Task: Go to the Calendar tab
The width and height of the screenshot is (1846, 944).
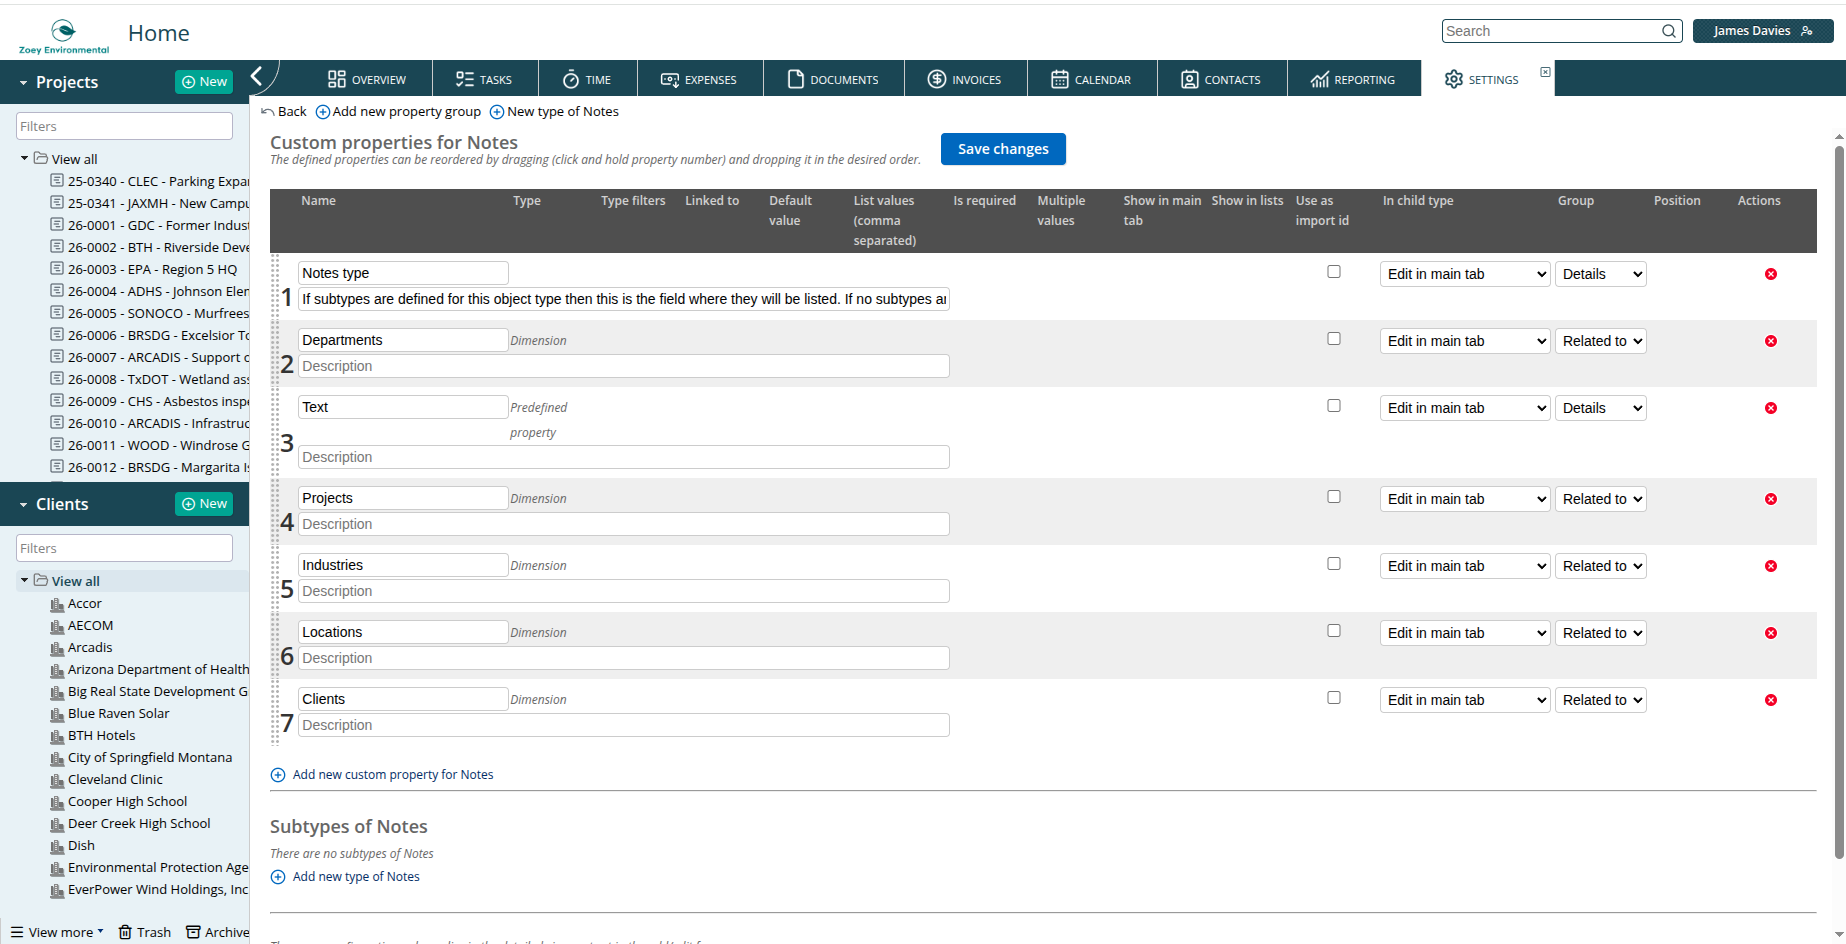Action: tap(1092, 79)
